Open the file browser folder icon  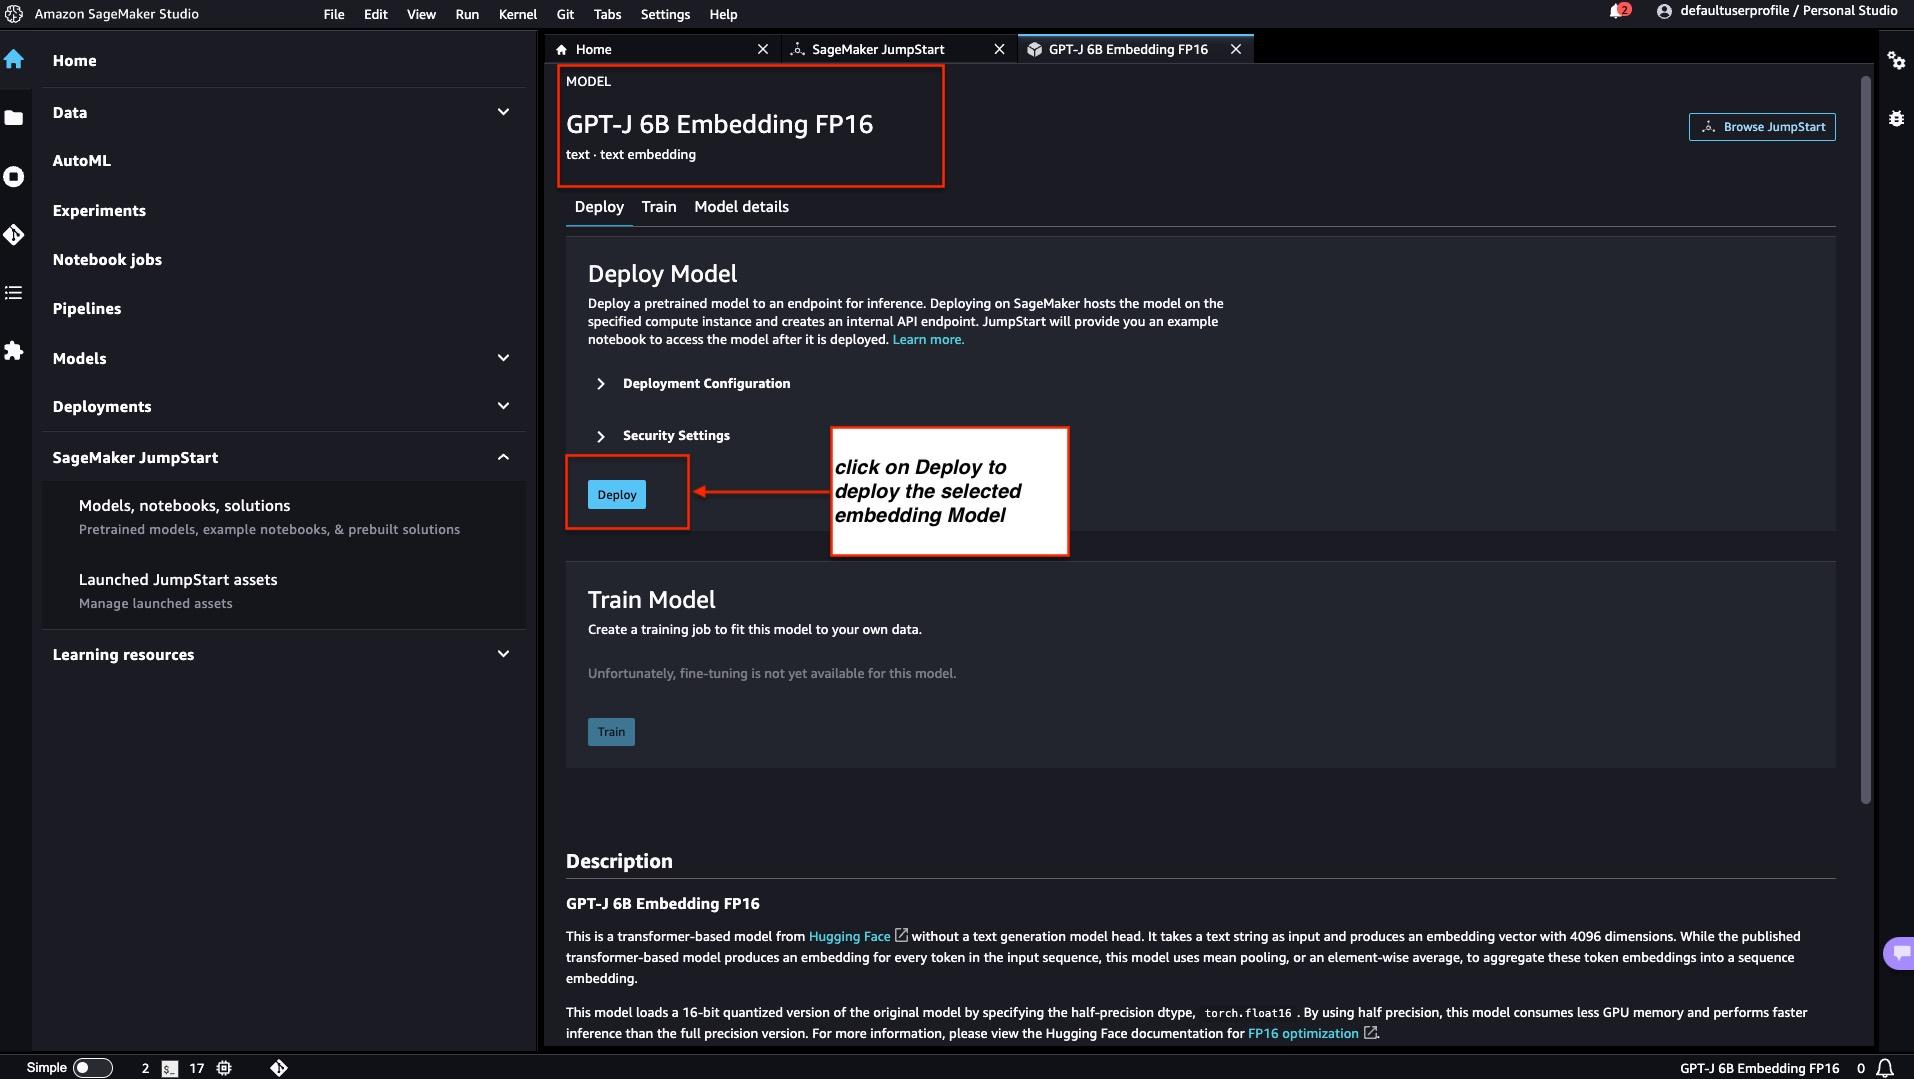(14, 118)
